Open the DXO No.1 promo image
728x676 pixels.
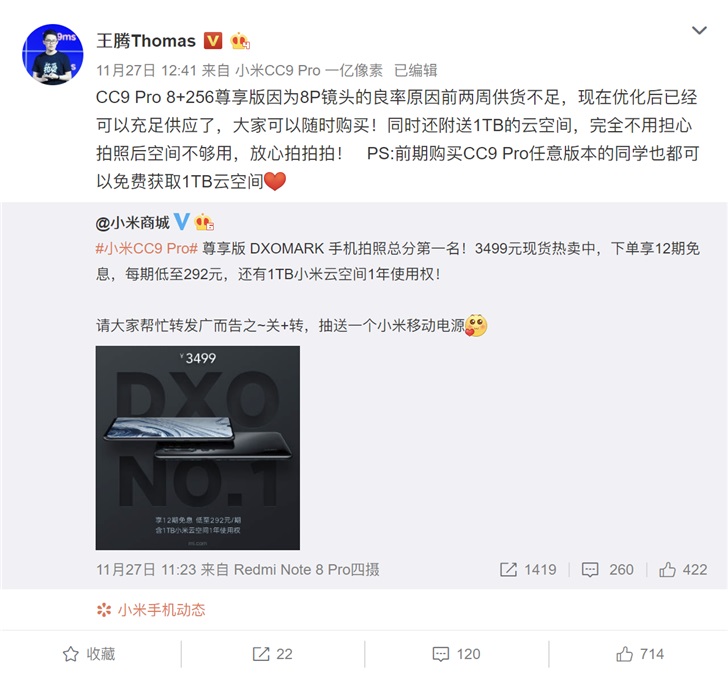click(x=198, y=448)
